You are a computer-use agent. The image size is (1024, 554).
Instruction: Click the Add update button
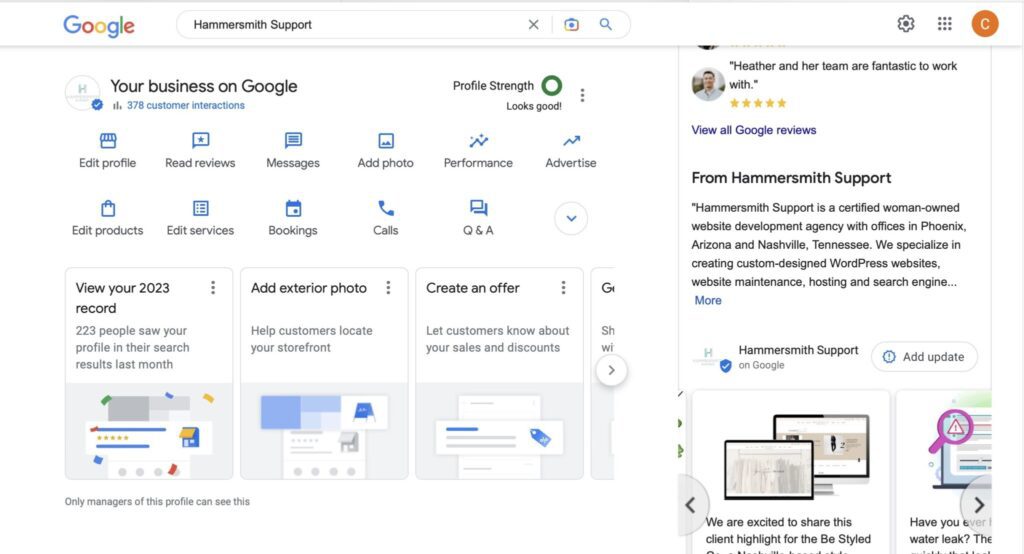(924, 357)
